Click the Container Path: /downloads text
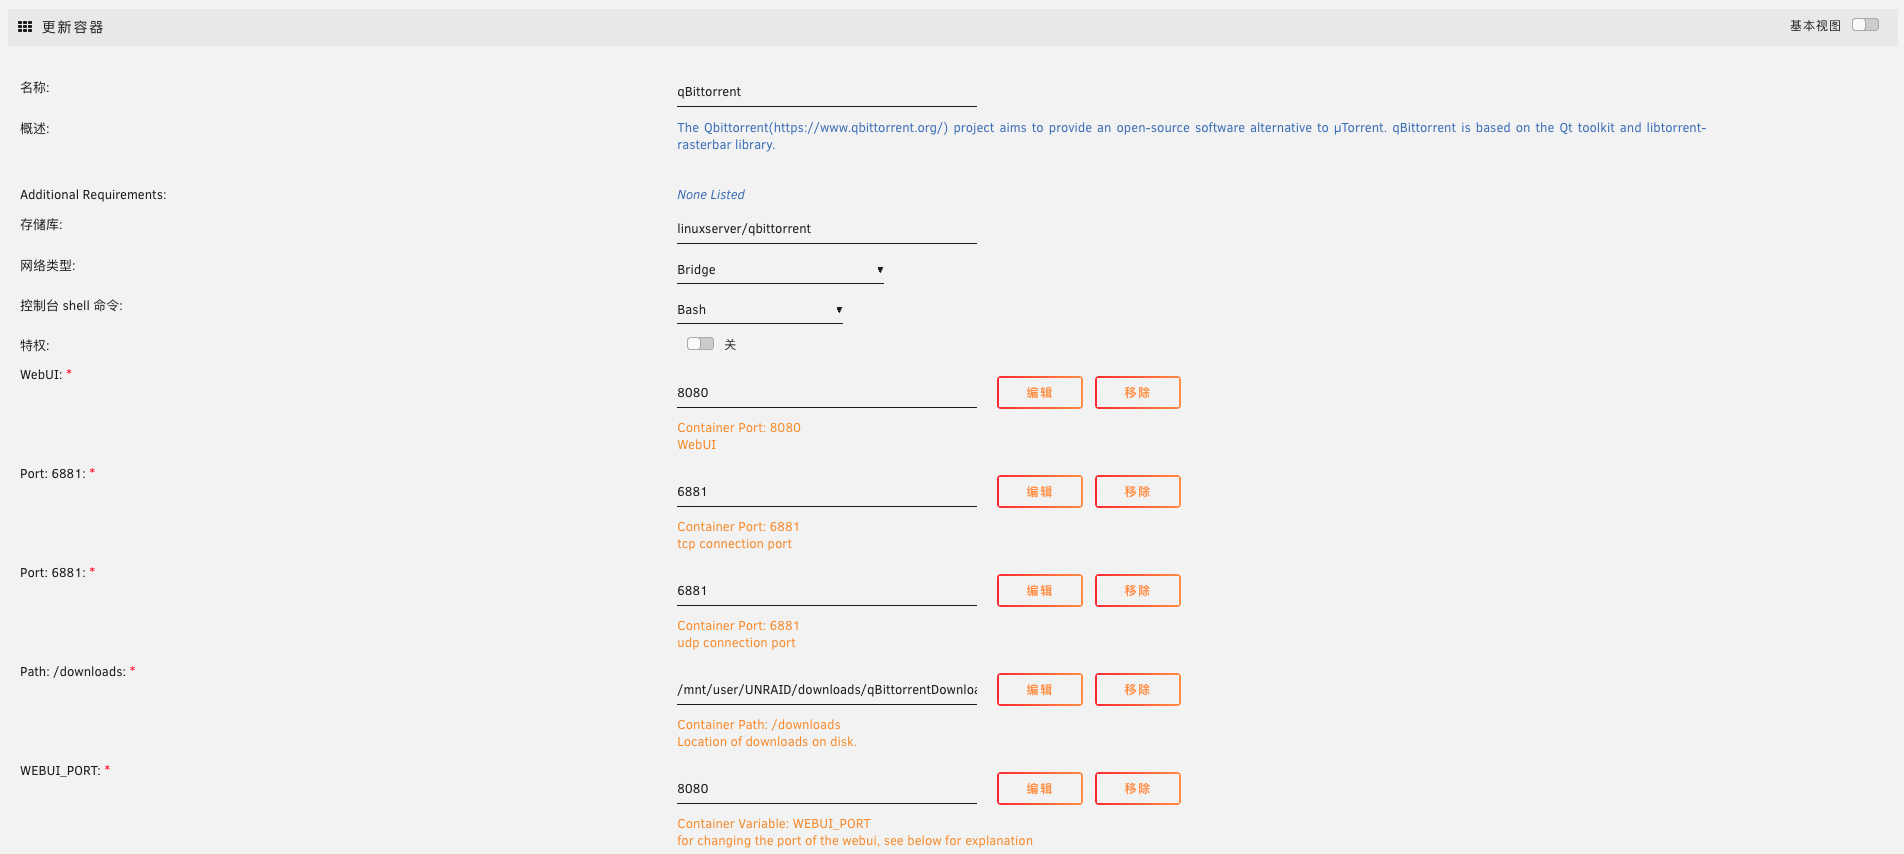Viewport: 1904px width, 854px height. [759, 725]
